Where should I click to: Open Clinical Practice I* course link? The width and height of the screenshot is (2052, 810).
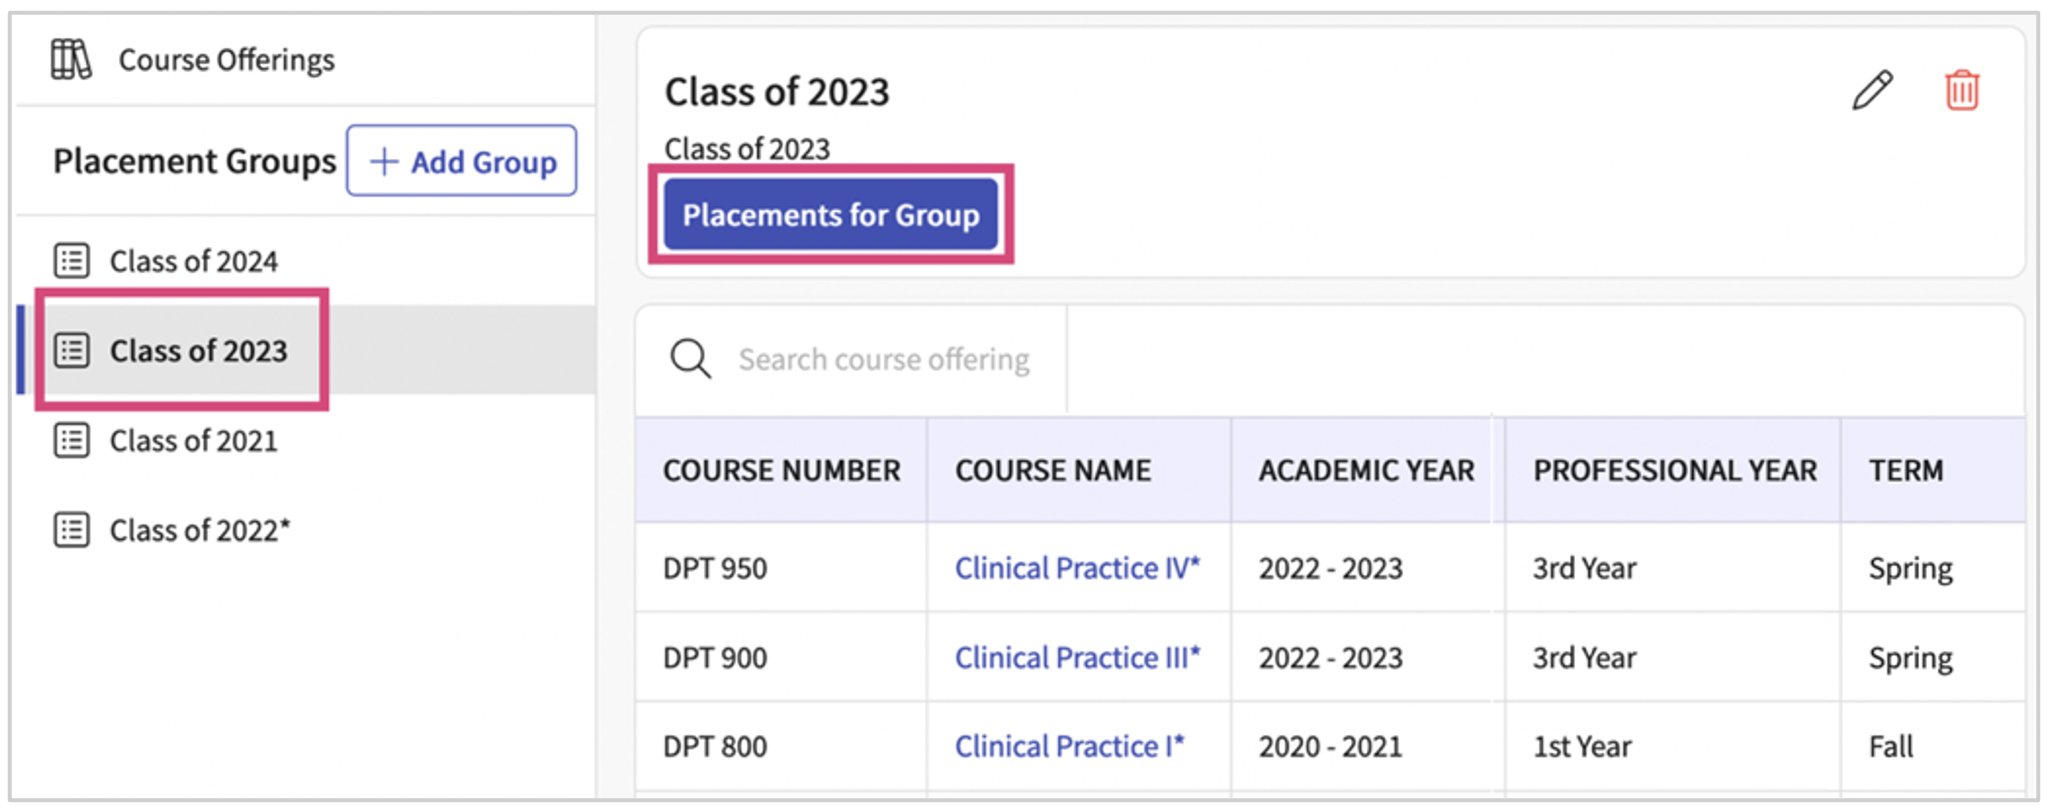coord(1068,747)
